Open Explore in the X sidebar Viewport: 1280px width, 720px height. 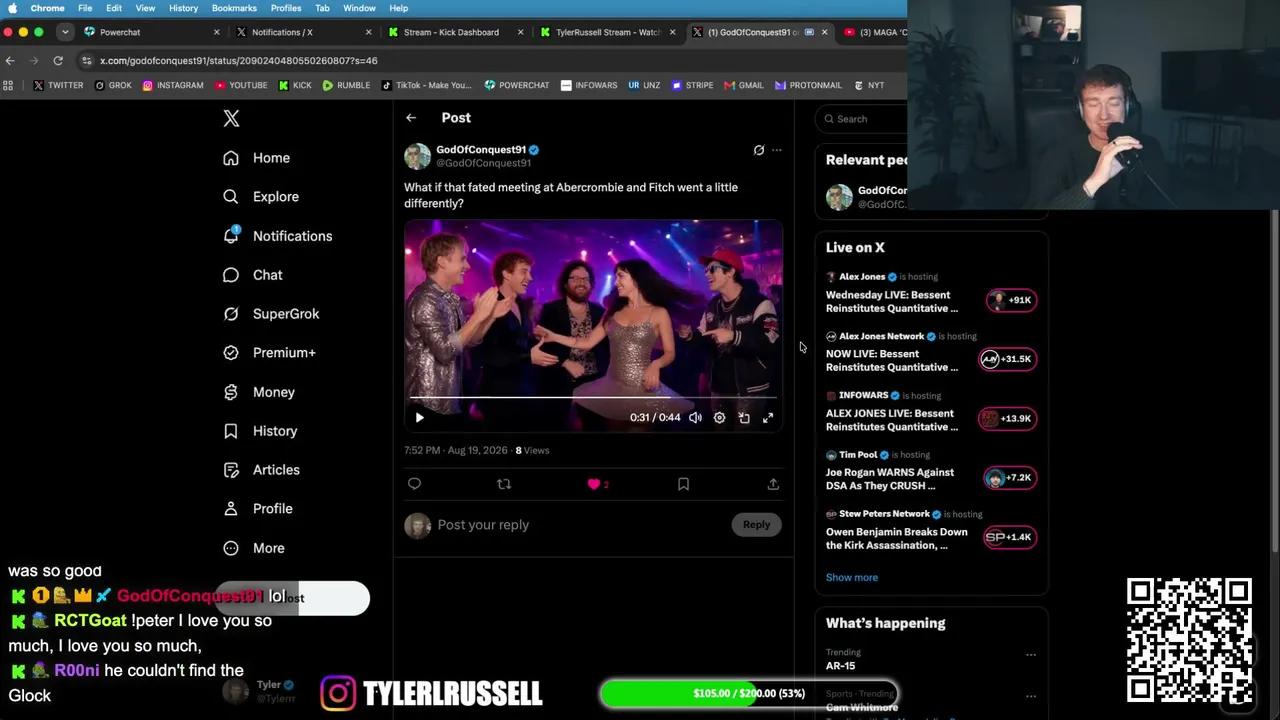(261, 197)
